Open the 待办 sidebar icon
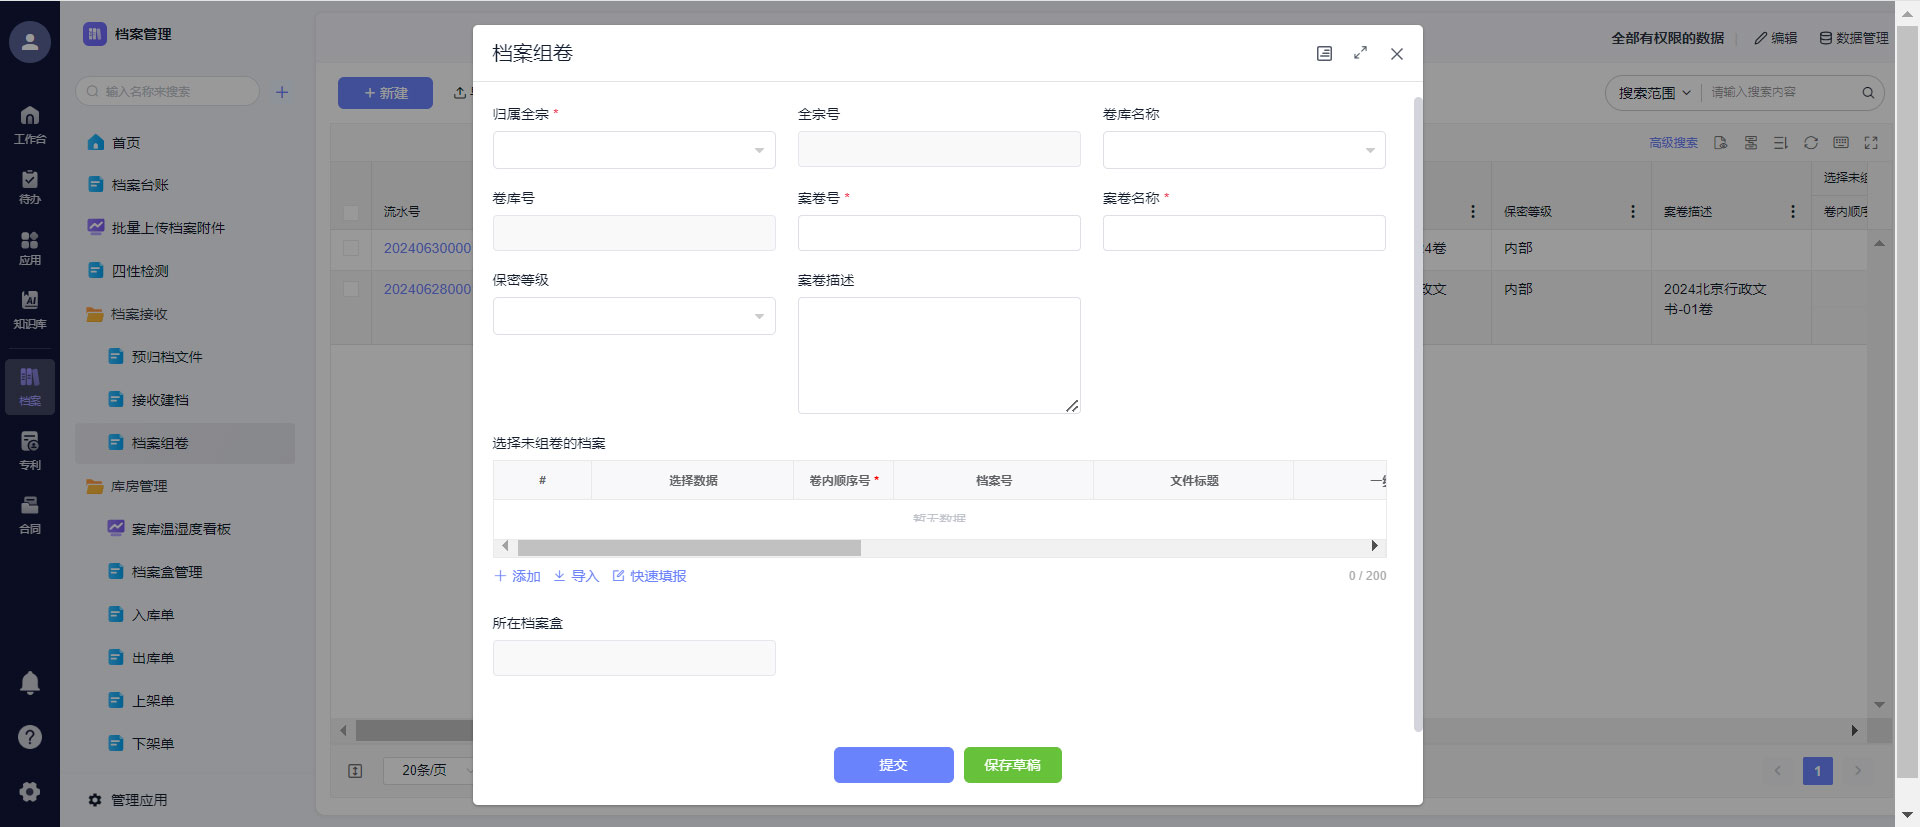Viewport: 1920px width, 827px height. 30,186
